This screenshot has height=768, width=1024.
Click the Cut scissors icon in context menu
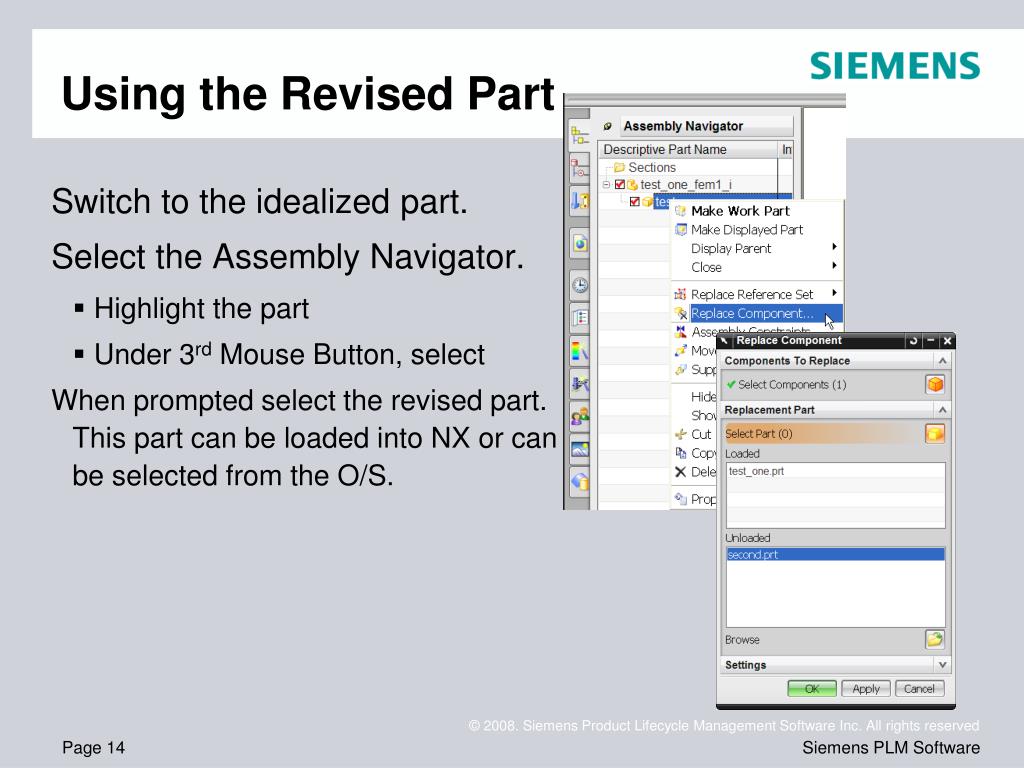[680, 434]
